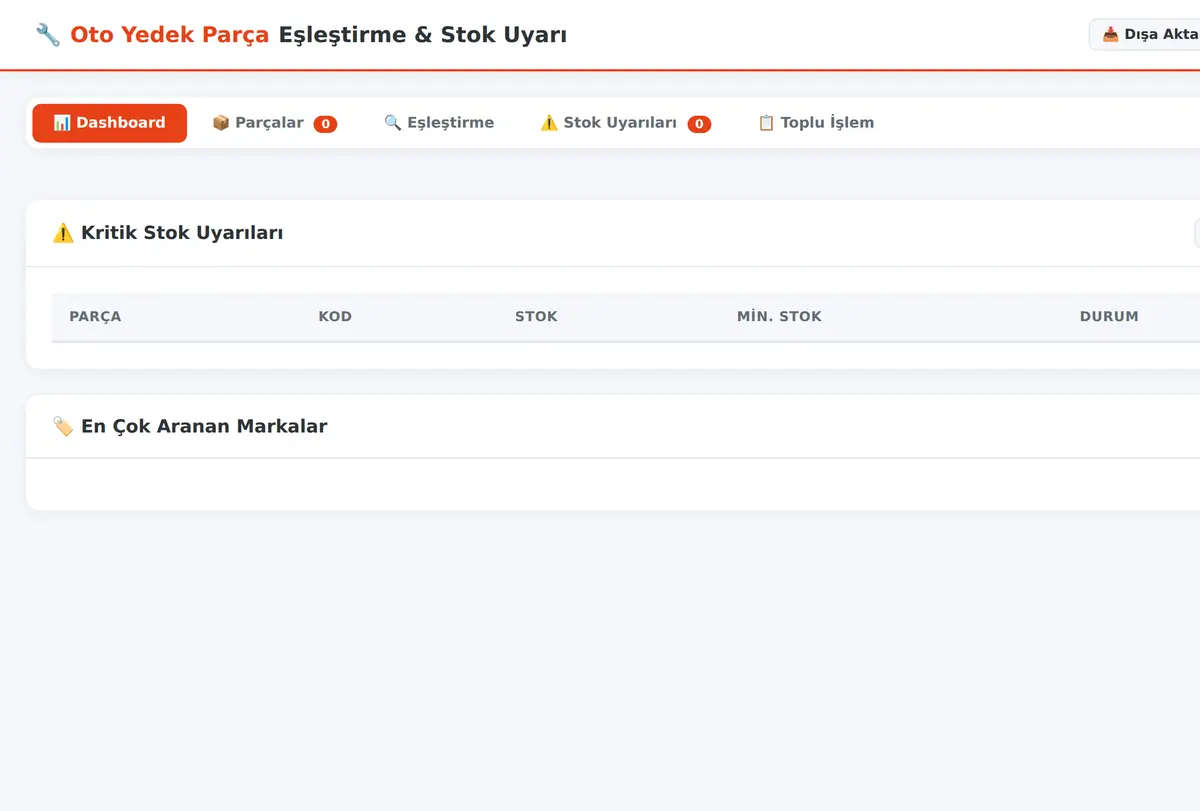Viewport: 1200px width, 811px height.
Task: Click the warning icon beside Kritik Stok Uyarıları
Action: coord(63,233)
